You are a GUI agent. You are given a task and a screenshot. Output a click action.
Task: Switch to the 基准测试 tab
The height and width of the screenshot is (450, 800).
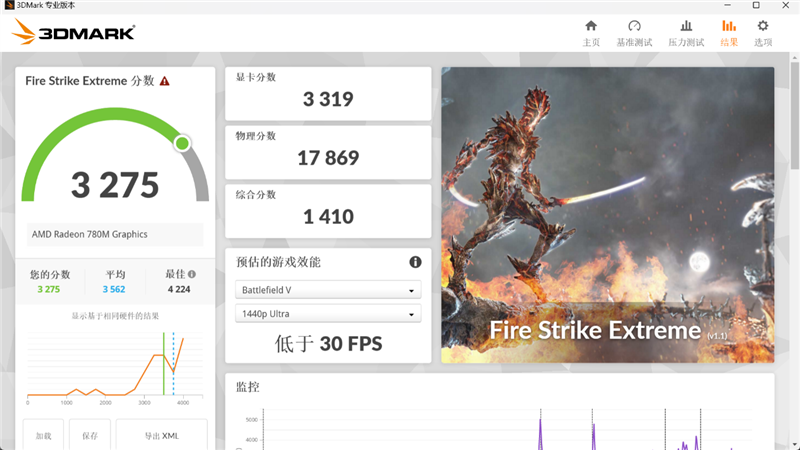pos(634,42)
